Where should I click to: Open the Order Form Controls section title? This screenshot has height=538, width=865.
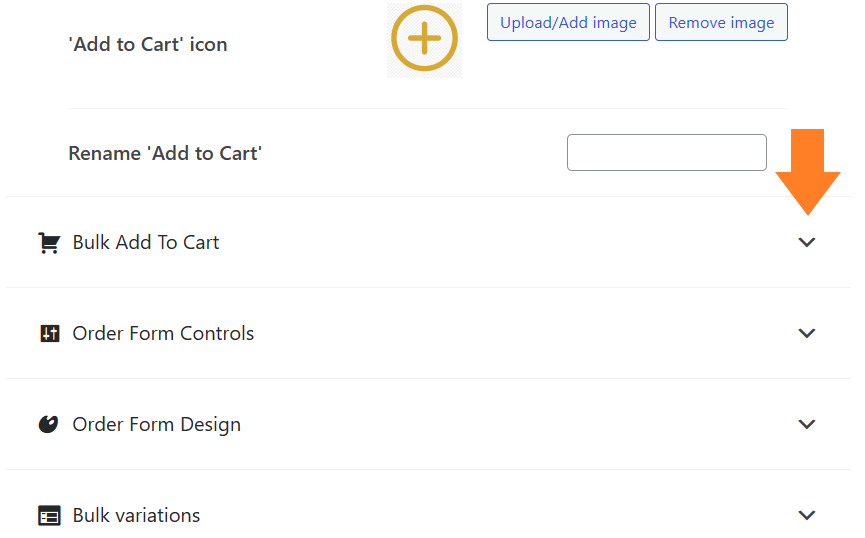click(x=163, y=333)
